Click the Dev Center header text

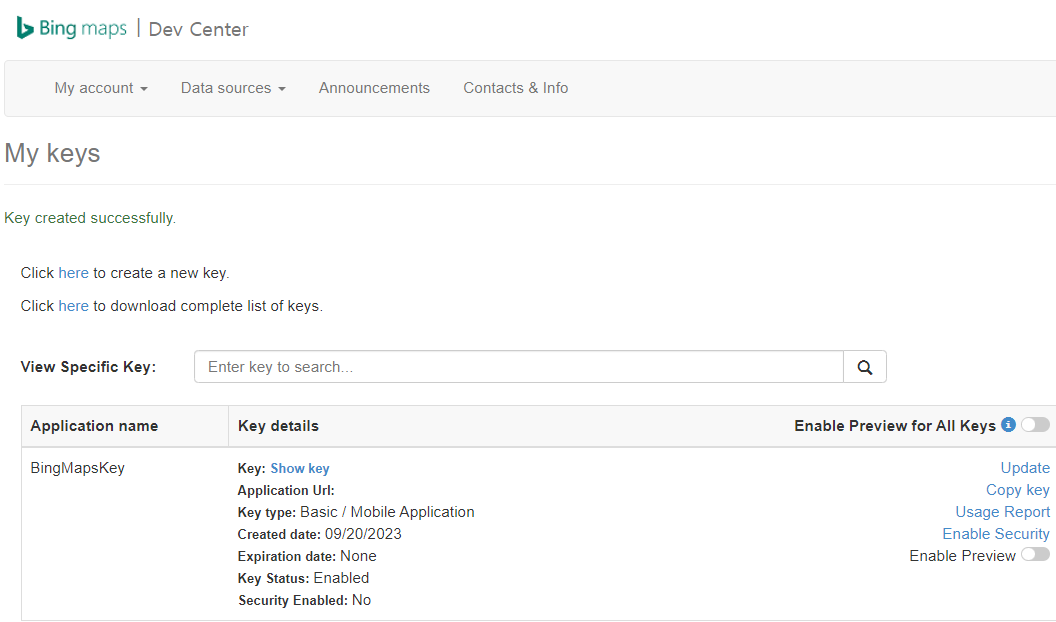pos(199,30)
